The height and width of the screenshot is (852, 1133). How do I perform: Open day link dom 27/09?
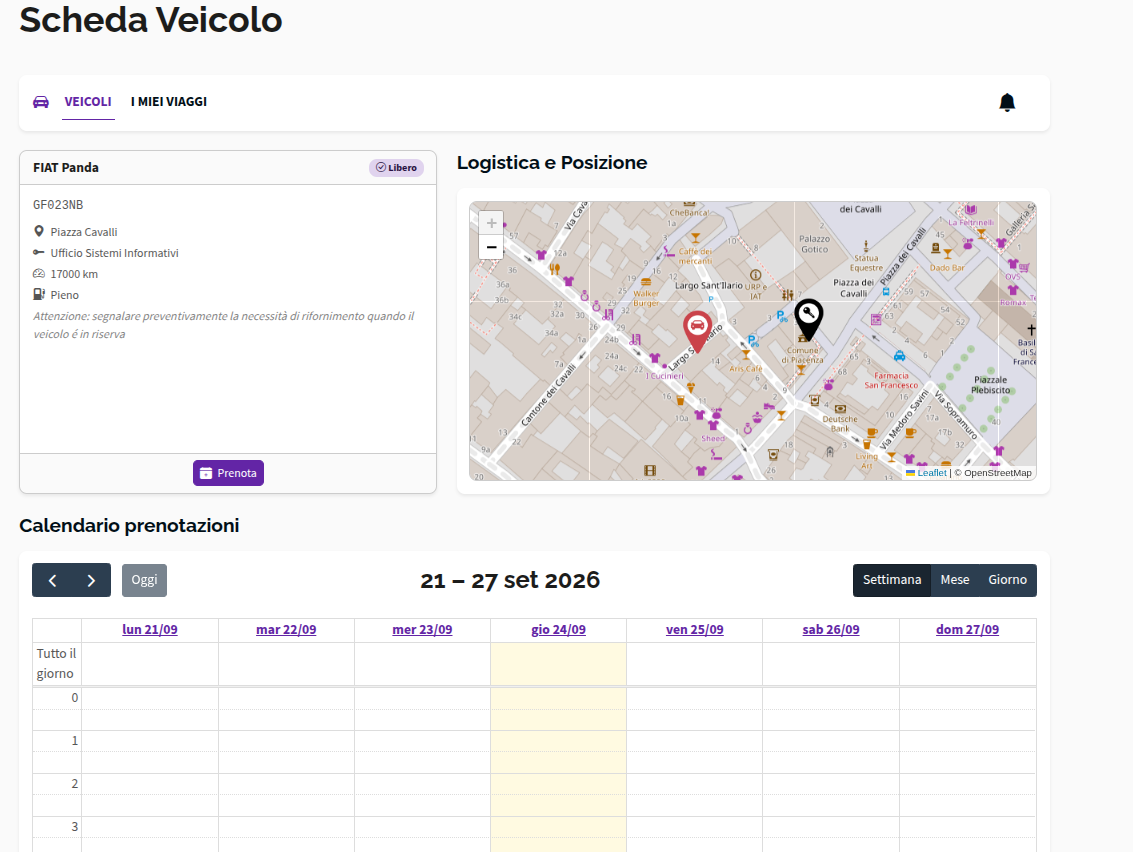click(x=968, y=629)
